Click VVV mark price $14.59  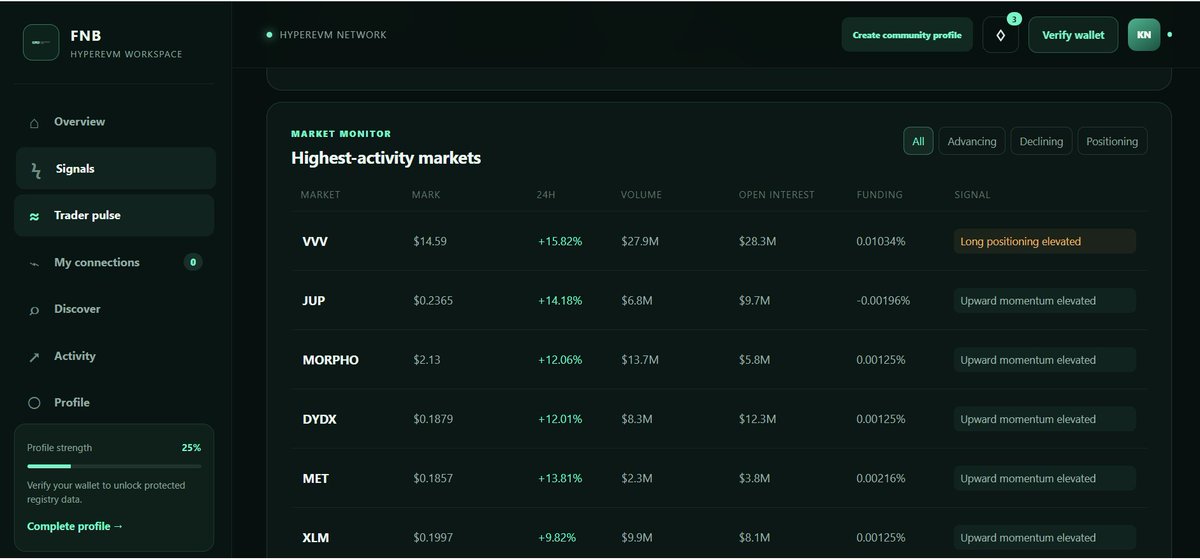(430, 241)
